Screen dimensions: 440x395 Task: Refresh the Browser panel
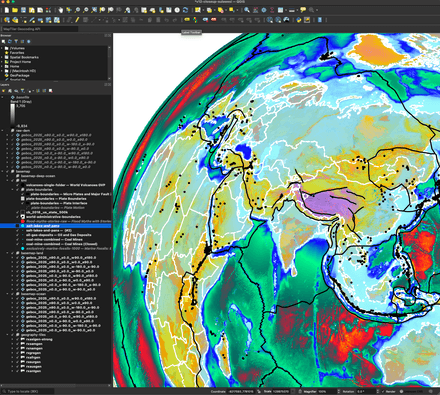click(10, 42)
